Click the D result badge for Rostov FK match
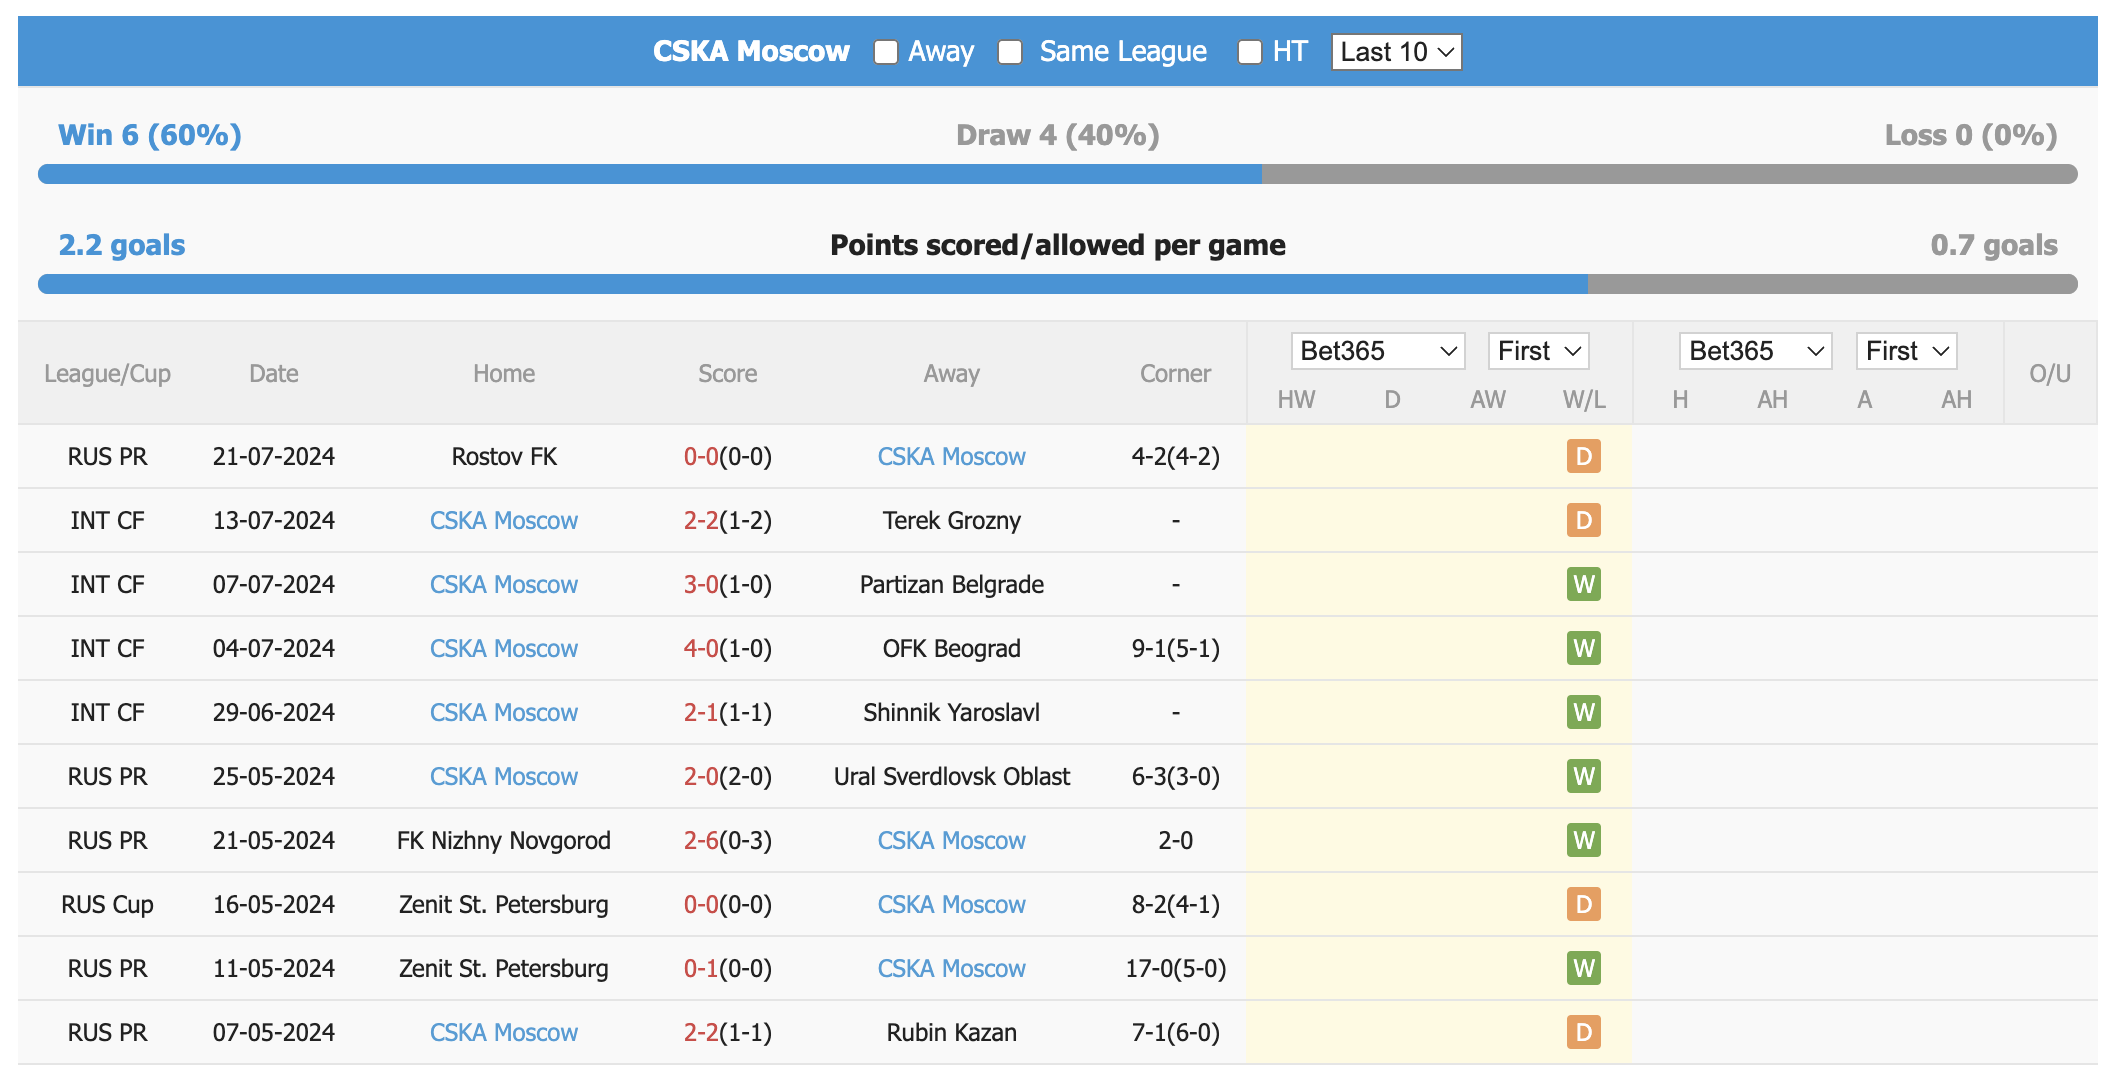The image size is (2118, 1070). click(x=1584, y=456)
